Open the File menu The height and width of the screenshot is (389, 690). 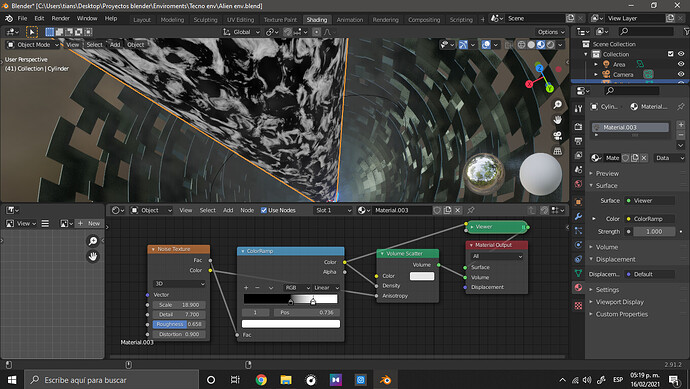pyautogui.click(x=22, y=18)
